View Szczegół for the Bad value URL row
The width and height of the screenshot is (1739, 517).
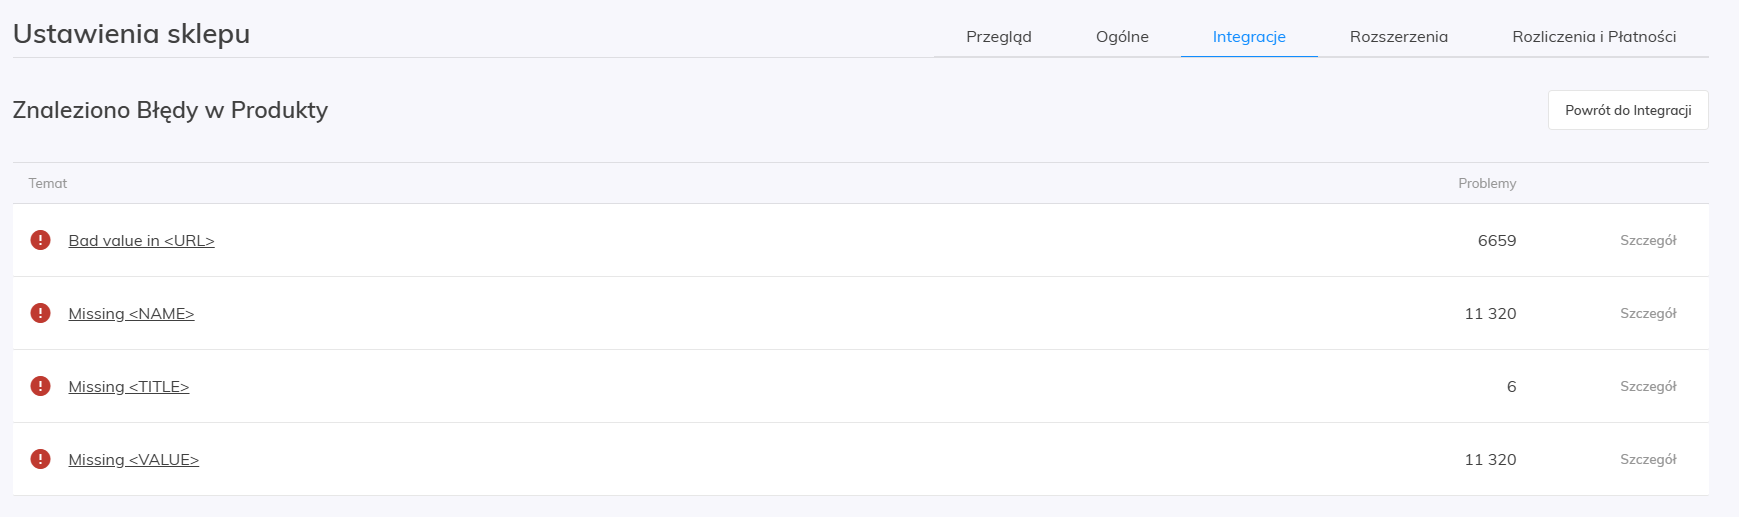click(x=1648, y=241)
